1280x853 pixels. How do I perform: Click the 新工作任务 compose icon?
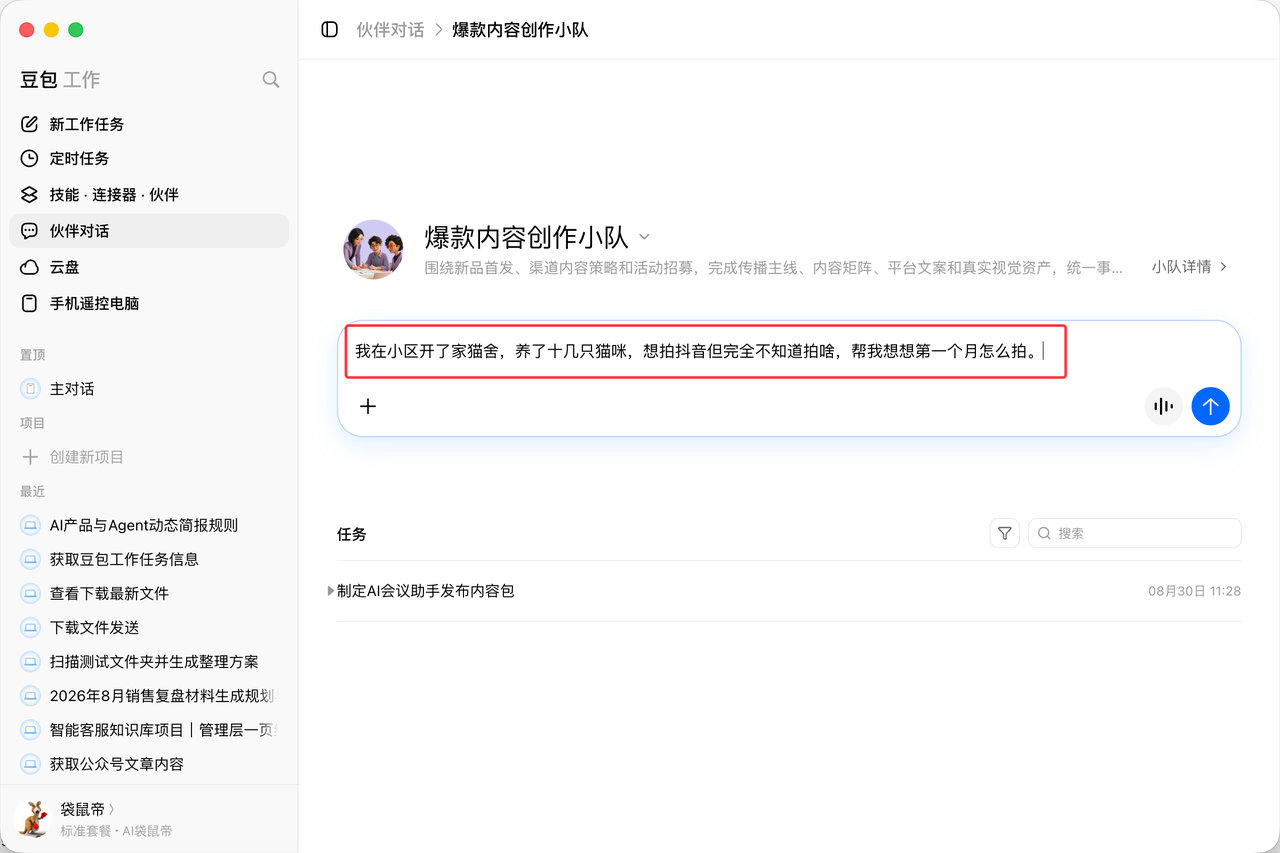(30, 124)
